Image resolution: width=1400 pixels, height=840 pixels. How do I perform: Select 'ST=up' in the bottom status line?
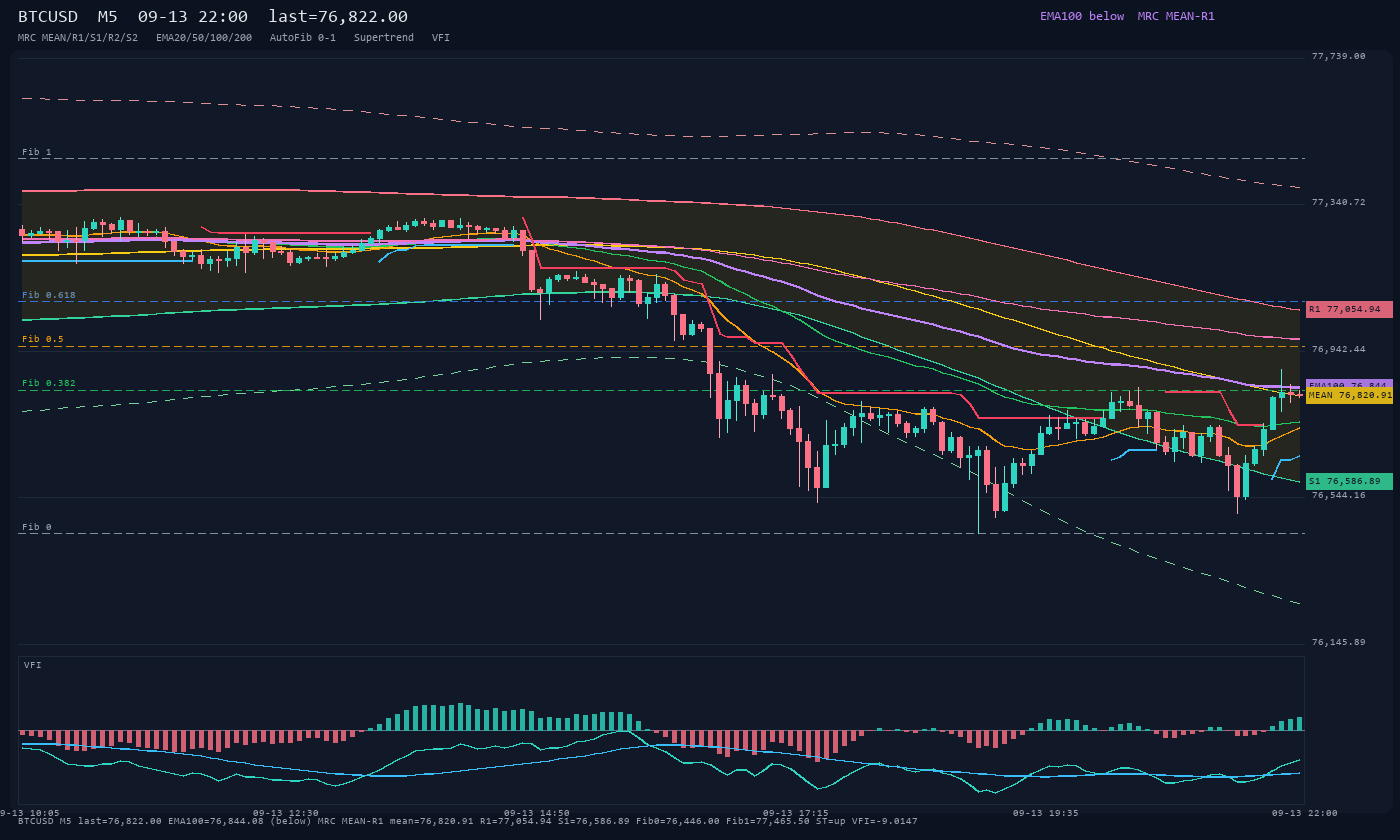coord(831,821)
